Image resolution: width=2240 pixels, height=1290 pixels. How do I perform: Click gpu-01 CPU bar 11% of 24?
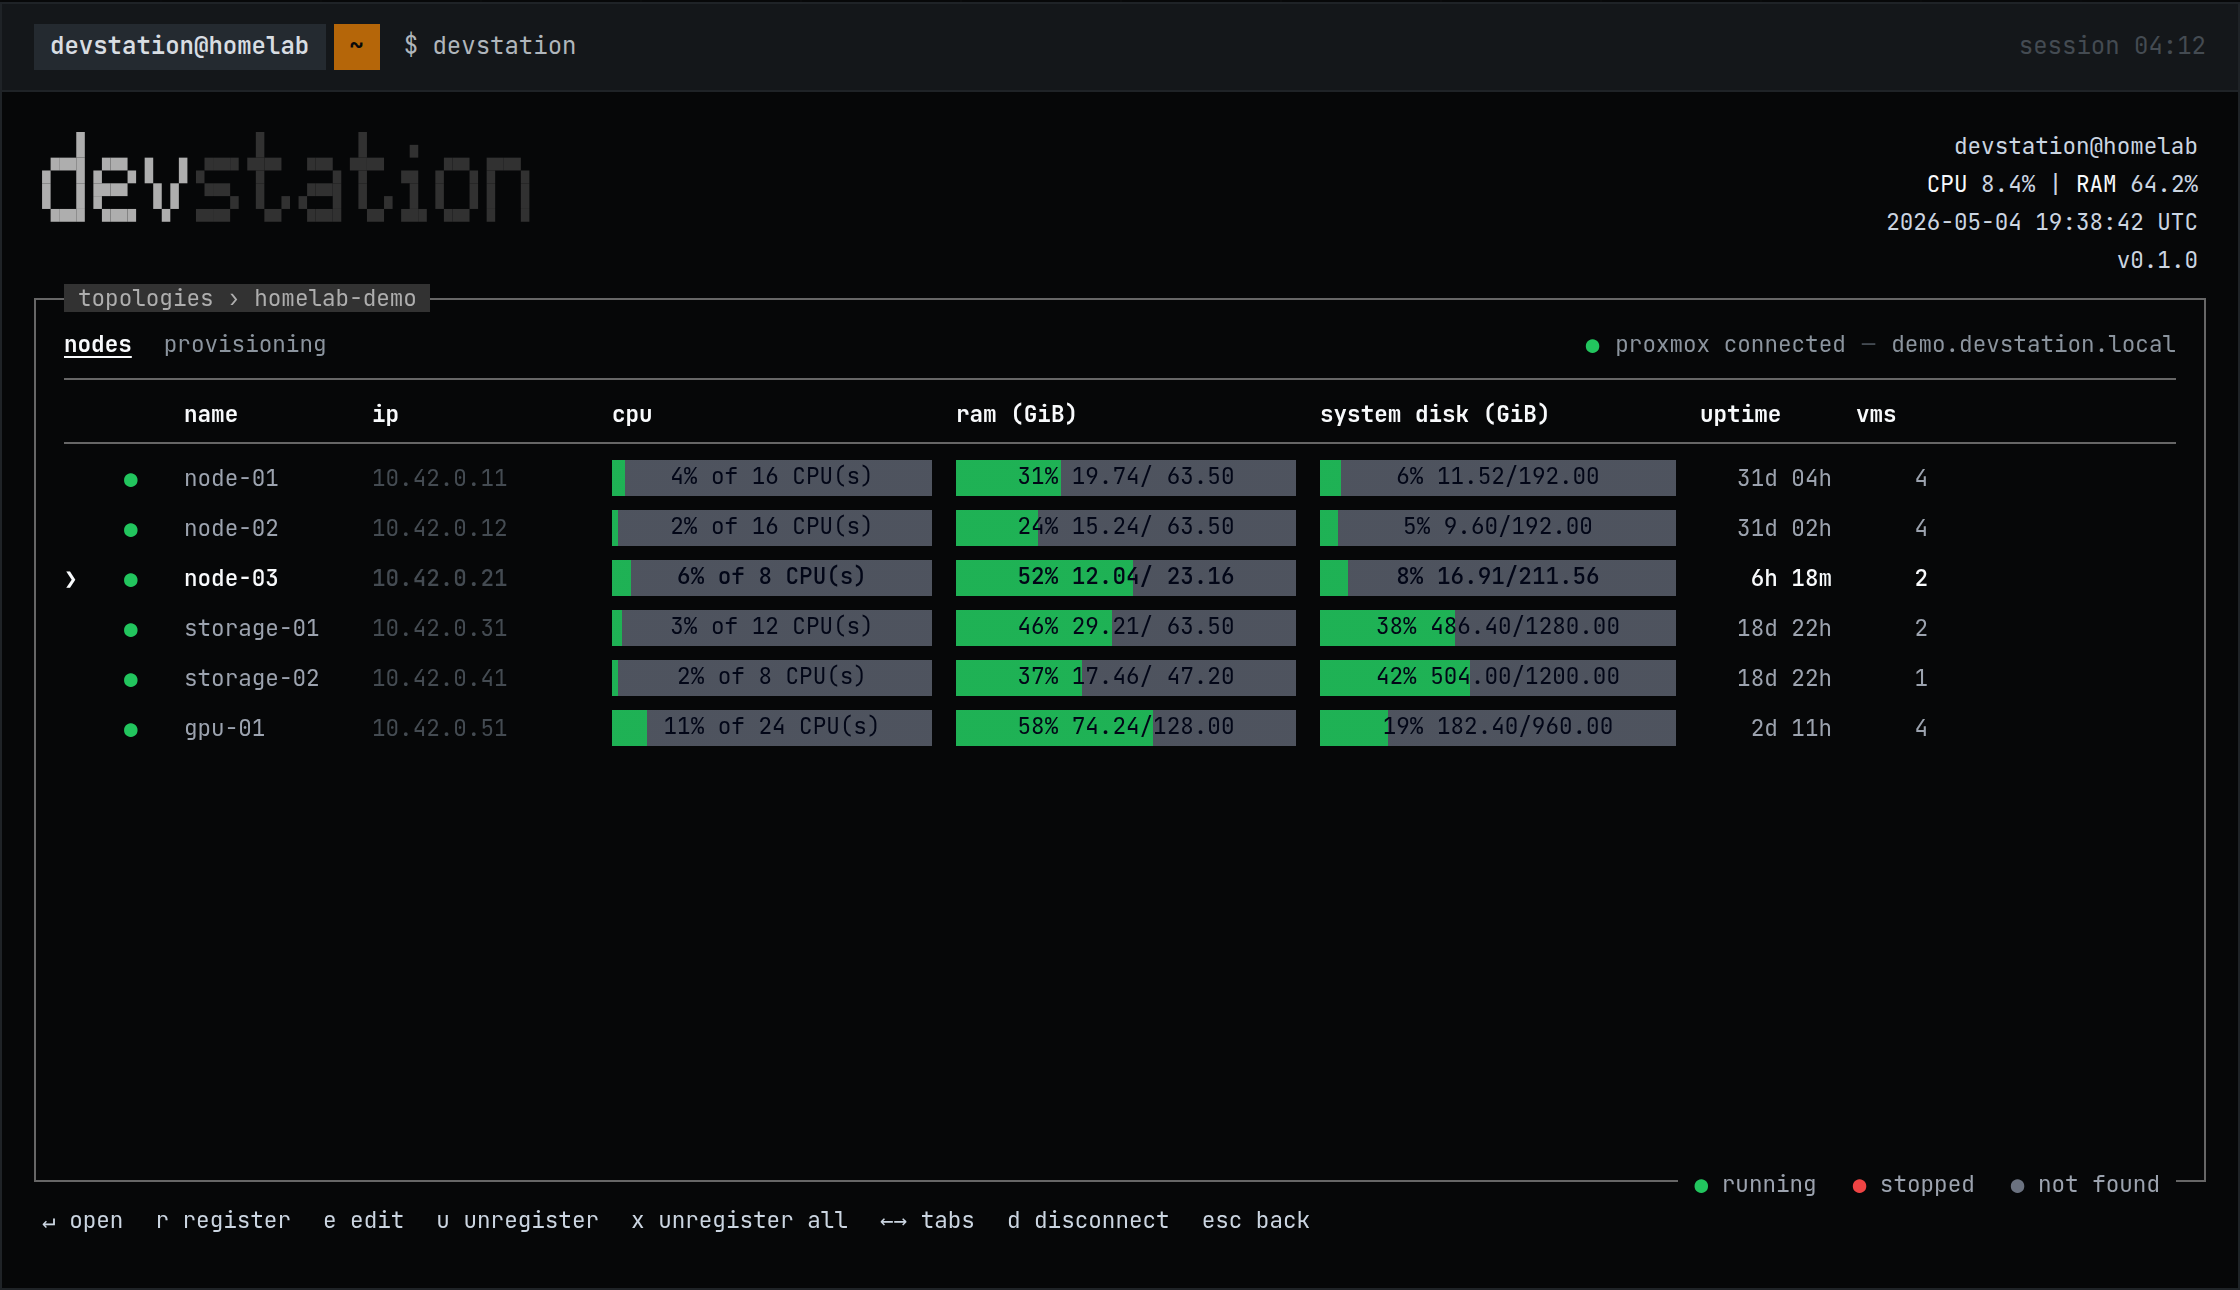[x=772, y=728]
